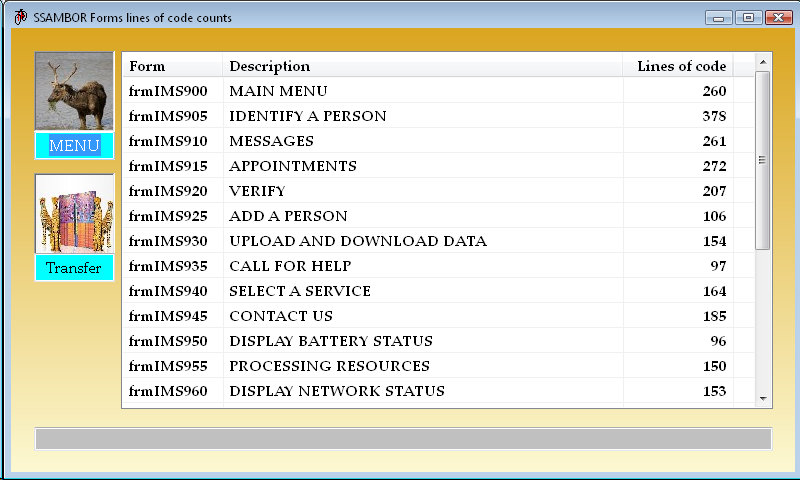Sort by the Form column header

[172, 66]
